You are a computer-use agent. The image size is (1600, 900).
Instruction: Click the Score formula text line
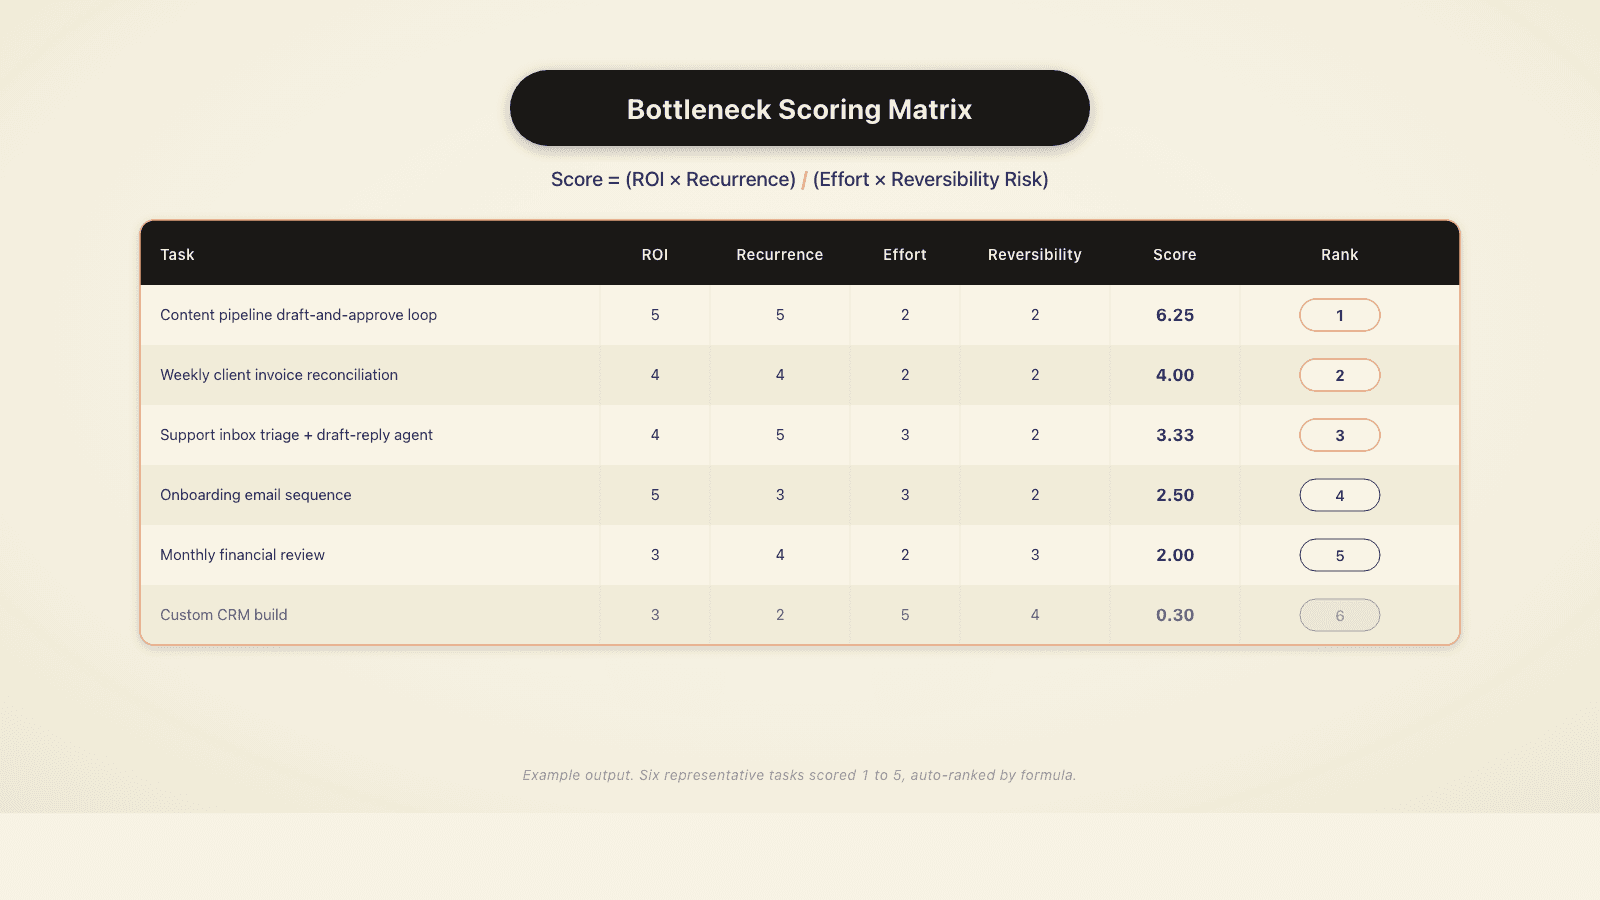[799, 180]
